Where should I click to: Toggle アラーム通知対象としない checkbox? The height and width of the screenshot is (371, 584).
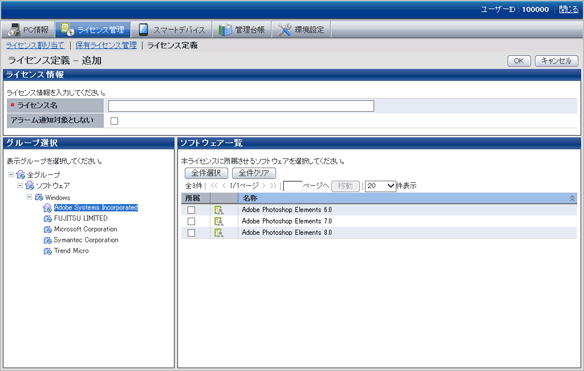point(114,121)
